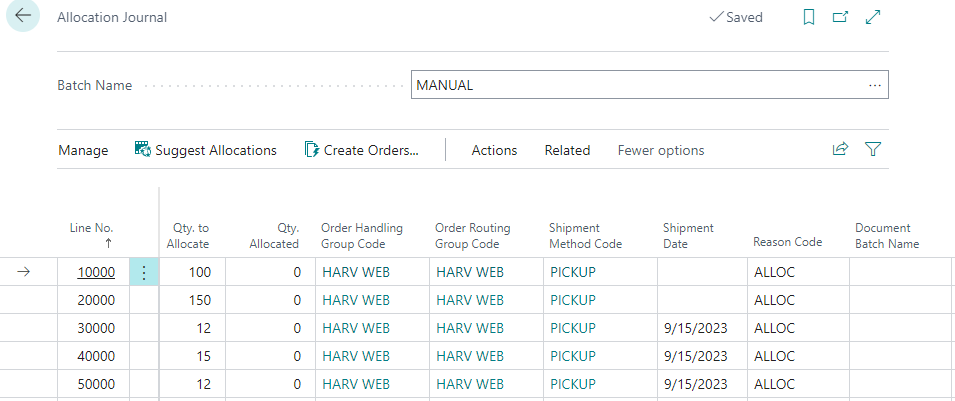Click the Batch Name input field
Screen dimensions: 955x401
[x=638, y=85]
